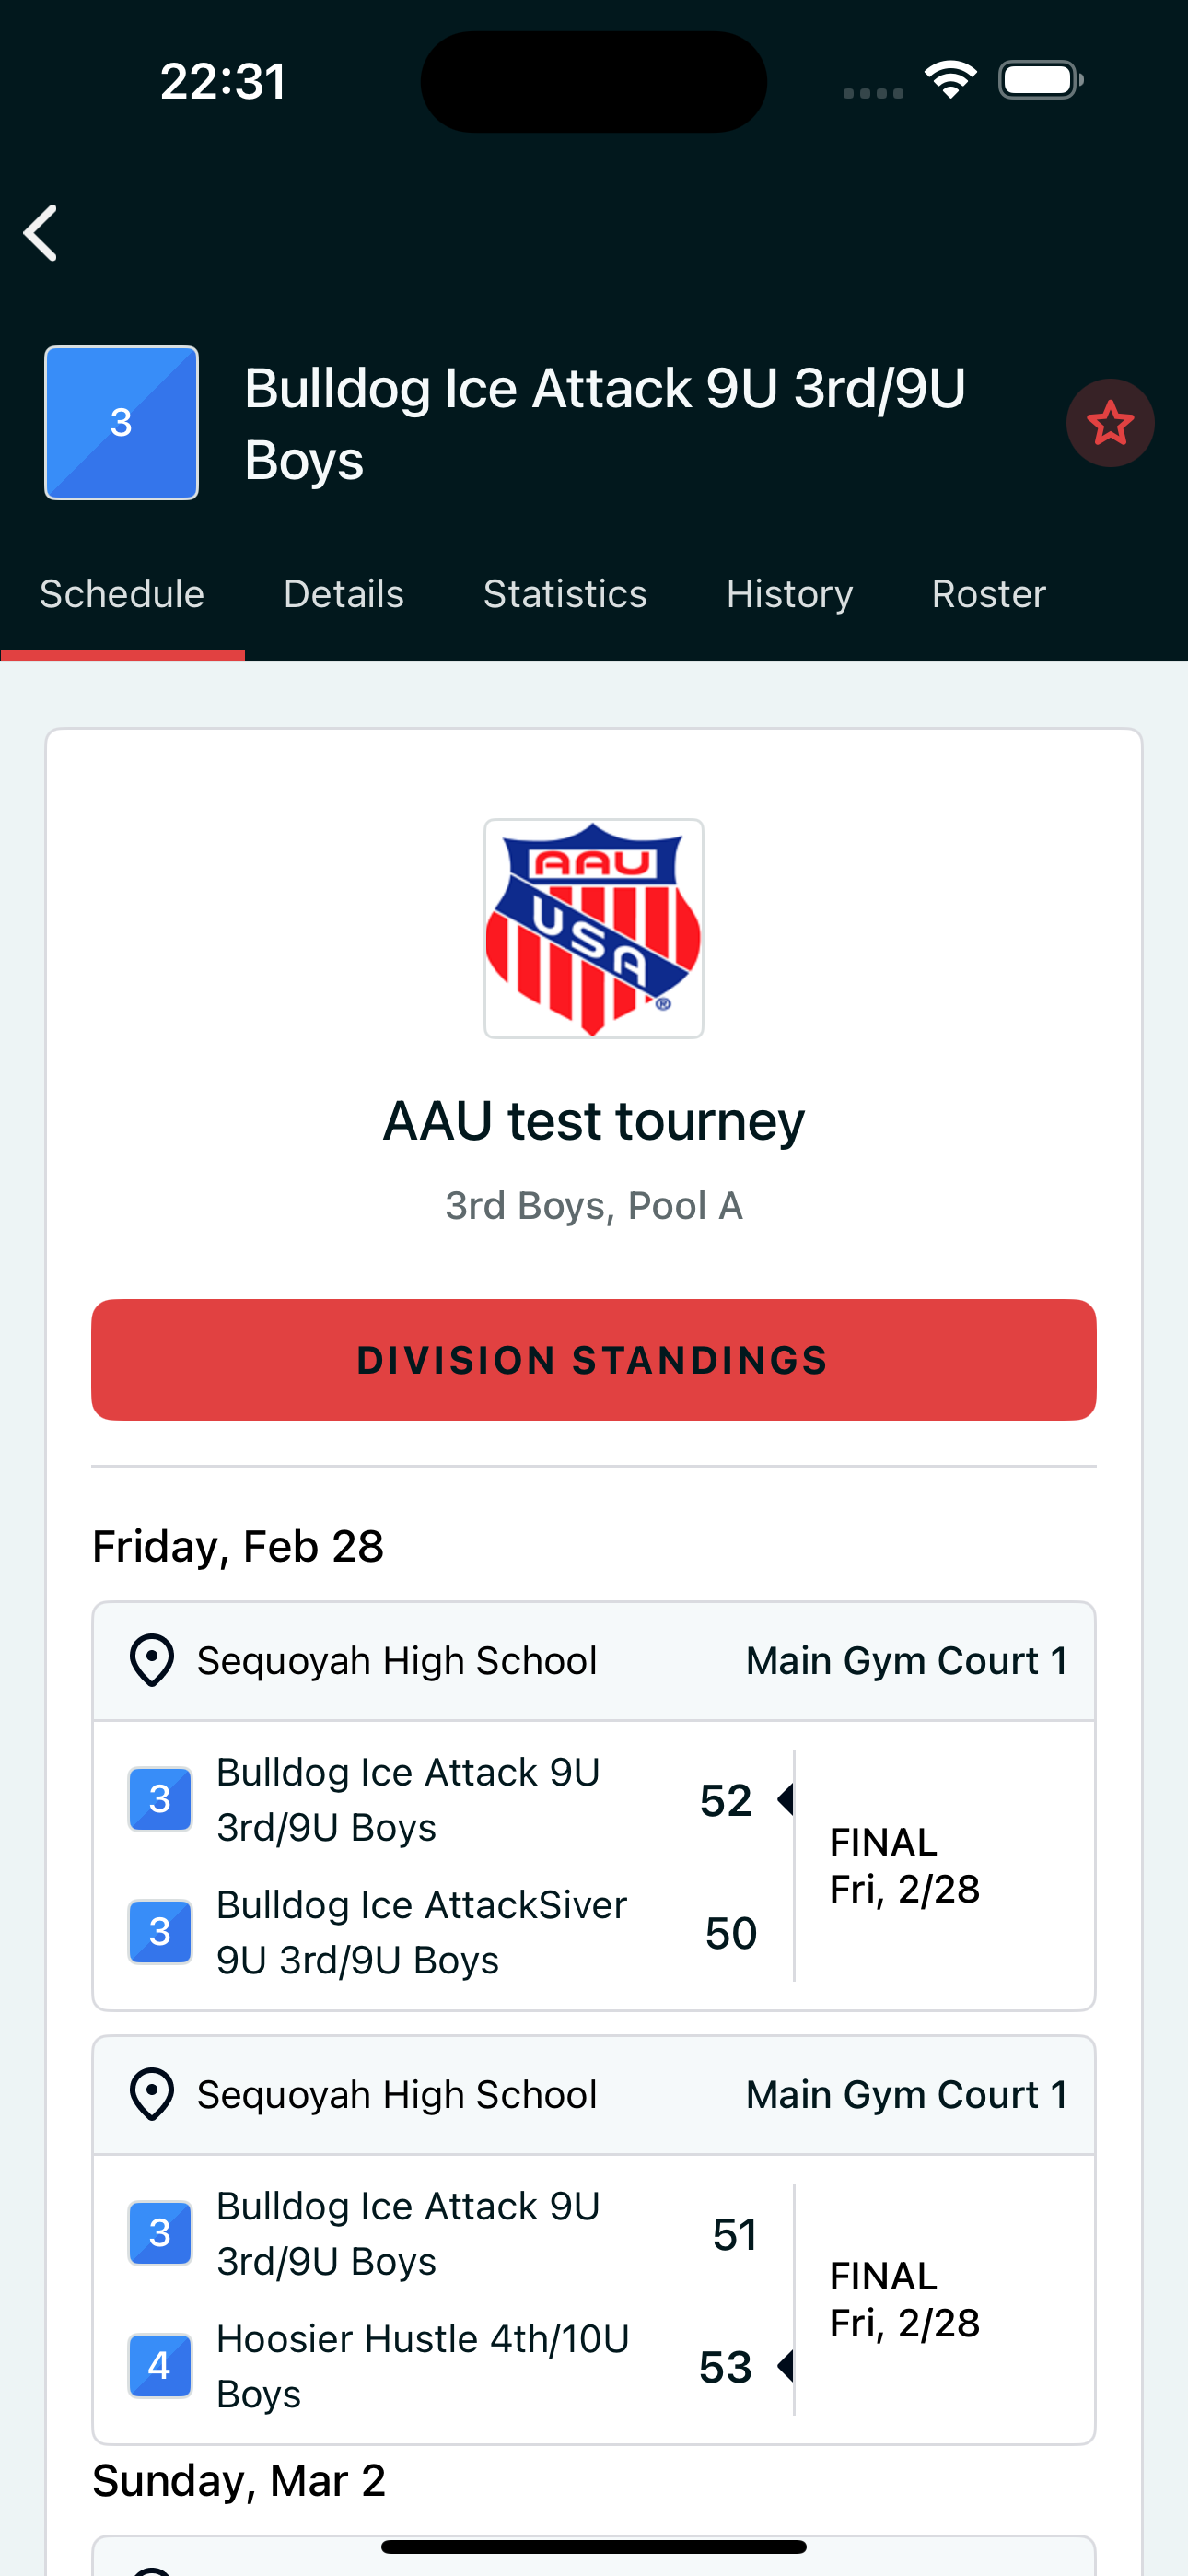Open first game with score 52
Screen dimensions: 1188x2576
tap(594, 1866)
